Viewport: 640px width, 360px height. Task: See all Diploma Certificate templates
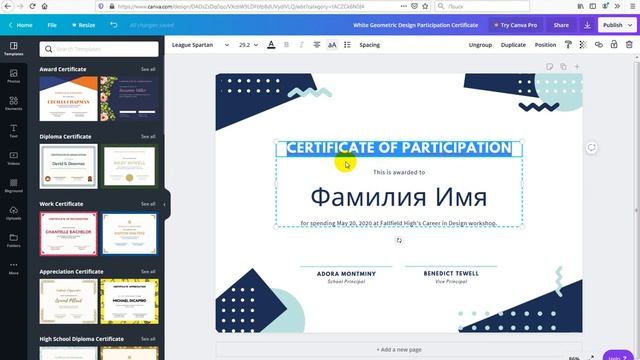[x=148, y=137]
